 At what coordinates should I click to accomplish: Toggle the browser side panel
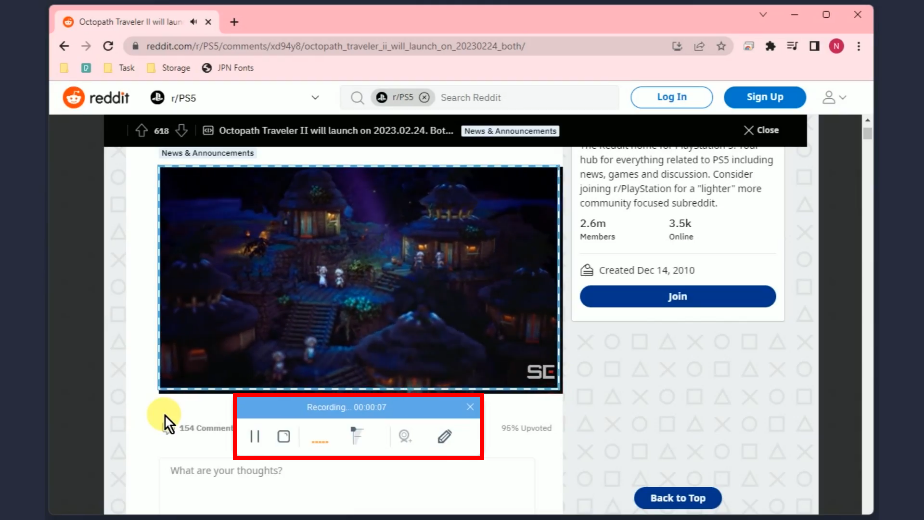point(814,46)
